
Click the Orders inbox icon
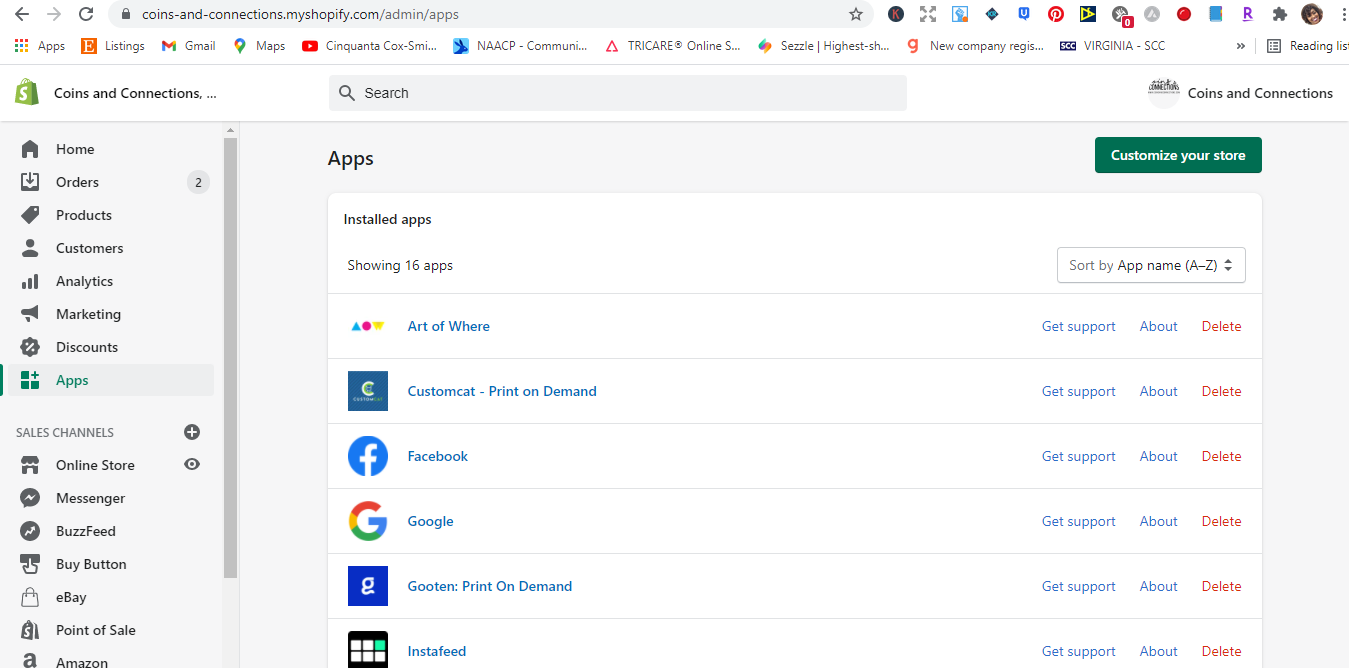point(30,182)
